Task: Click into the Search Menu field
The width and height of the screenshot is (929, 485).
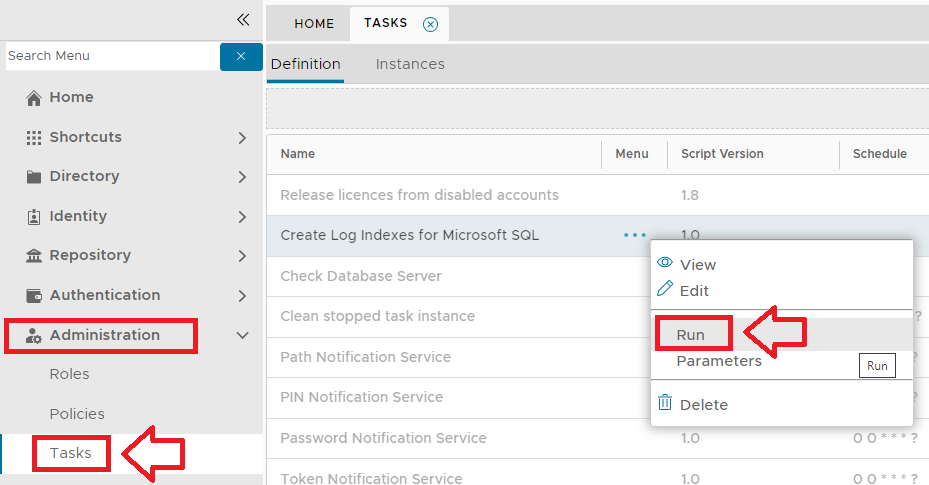Action: (110, 56)
